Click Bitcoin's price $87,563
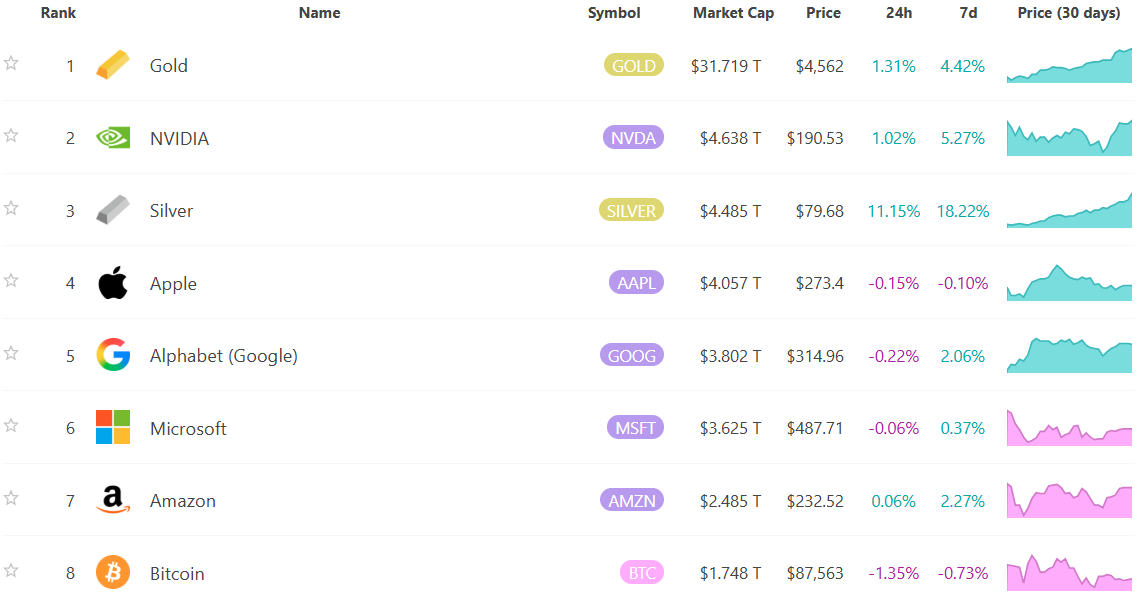 tap(815, 573)
